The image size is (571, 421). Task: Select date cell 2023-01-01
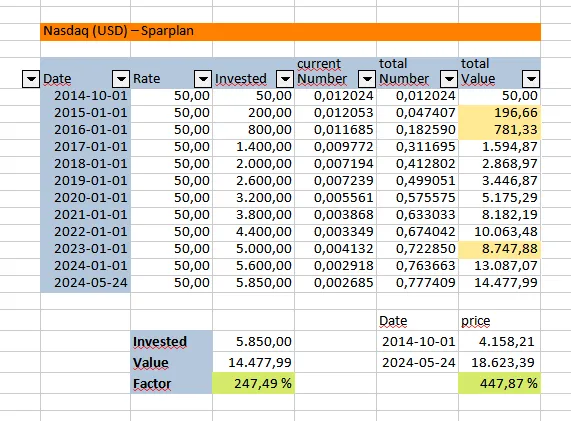(85, 249)
